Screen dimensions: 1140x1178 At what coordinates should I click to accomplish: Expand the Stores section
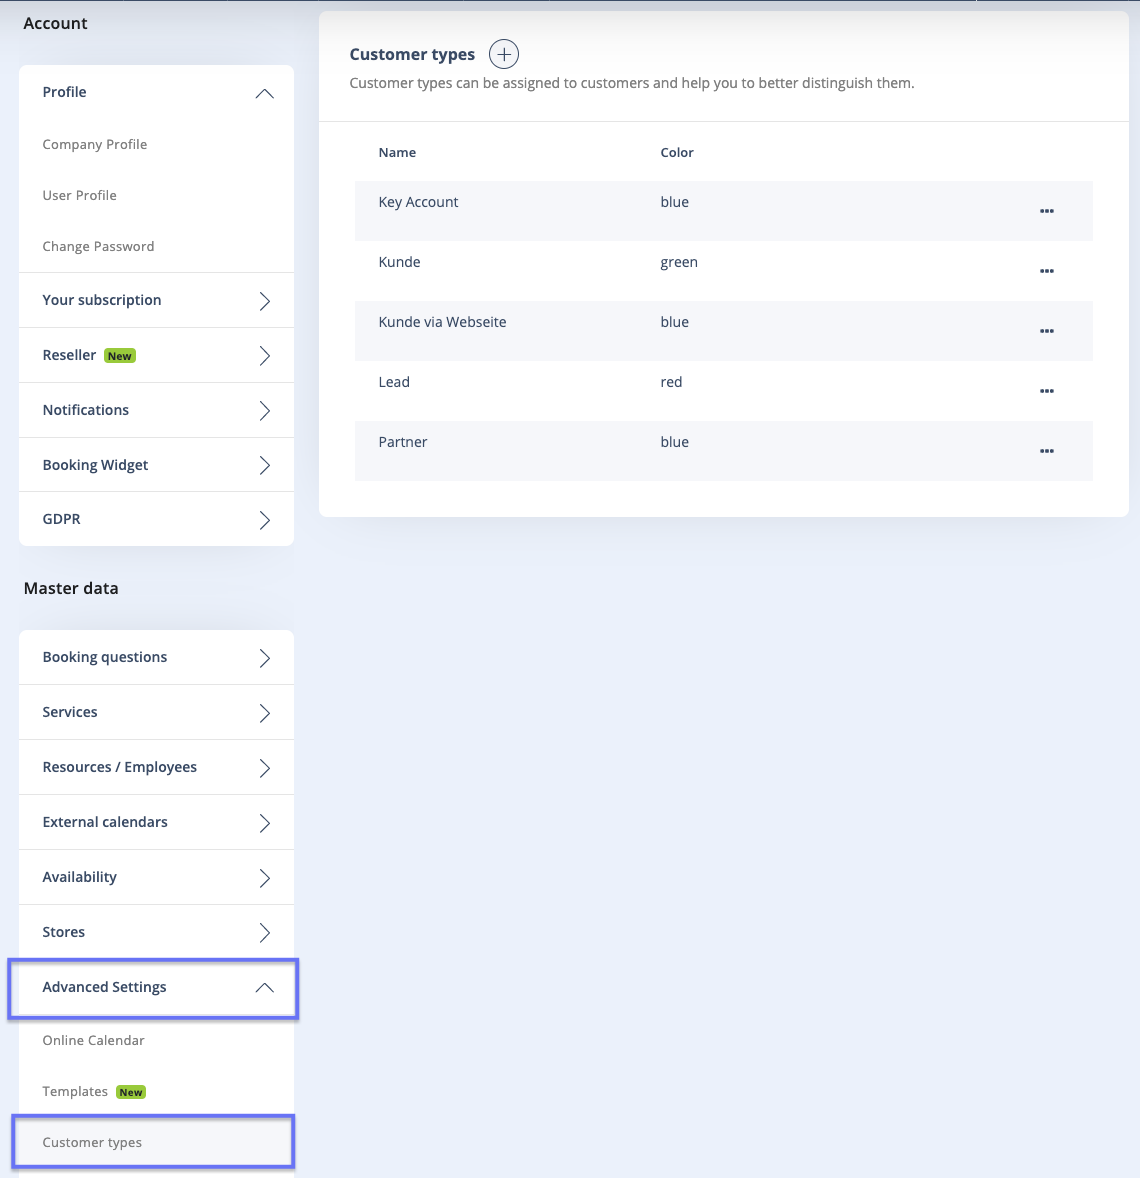point(264,933)
